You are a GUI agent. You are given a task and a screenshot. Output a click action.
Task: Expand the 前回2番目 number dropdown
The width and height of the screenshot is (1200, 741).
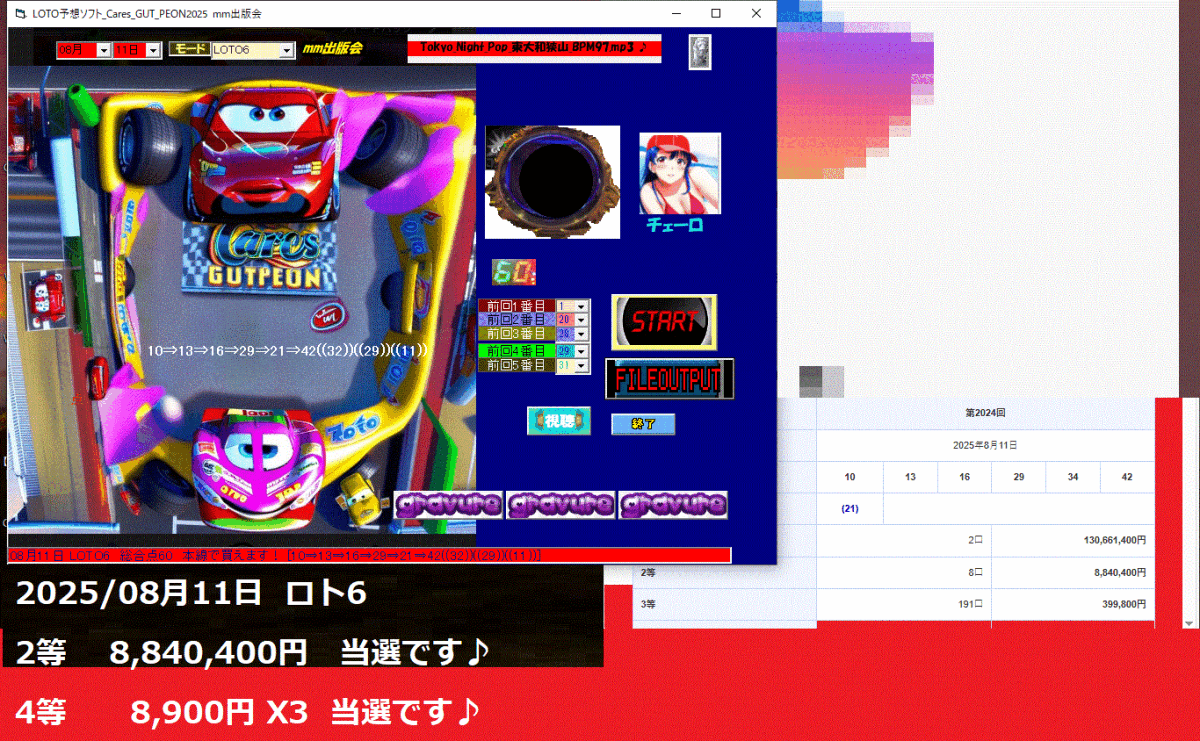pos(581,319)
